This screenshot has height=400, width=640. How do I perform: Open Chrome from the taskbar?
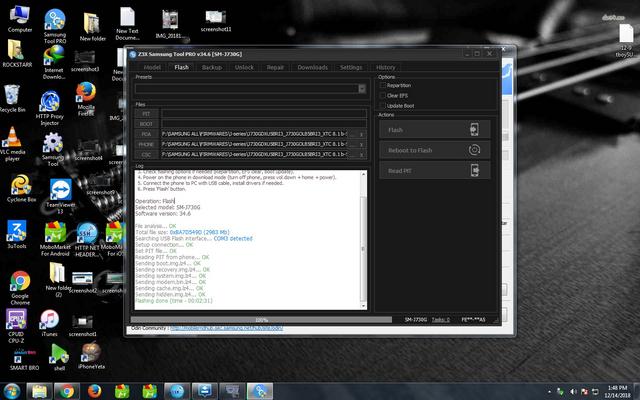67,391
